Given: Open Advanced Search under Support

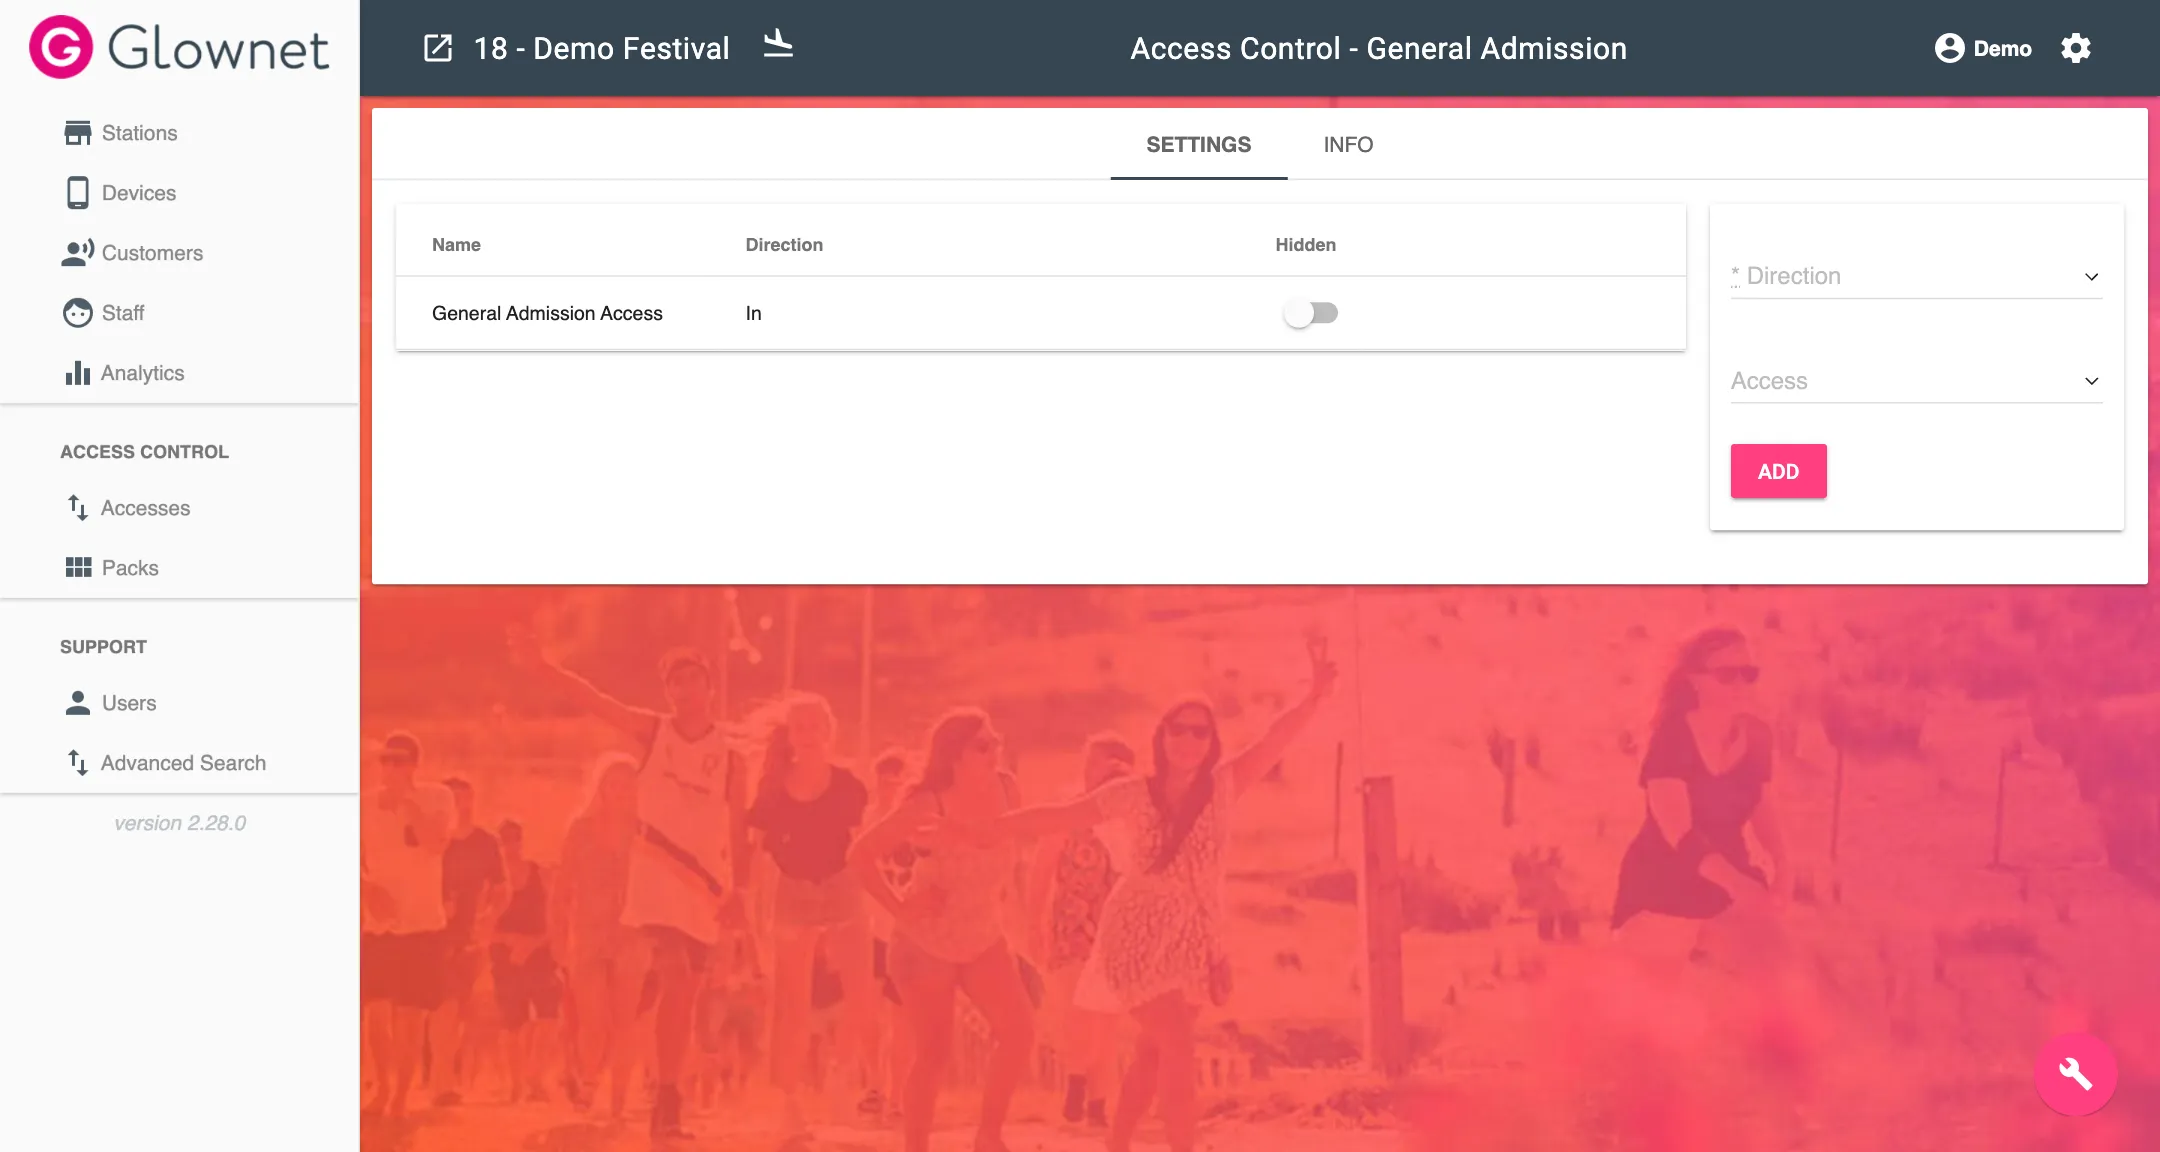Looking at the screenshot, I should pos(183,763).
